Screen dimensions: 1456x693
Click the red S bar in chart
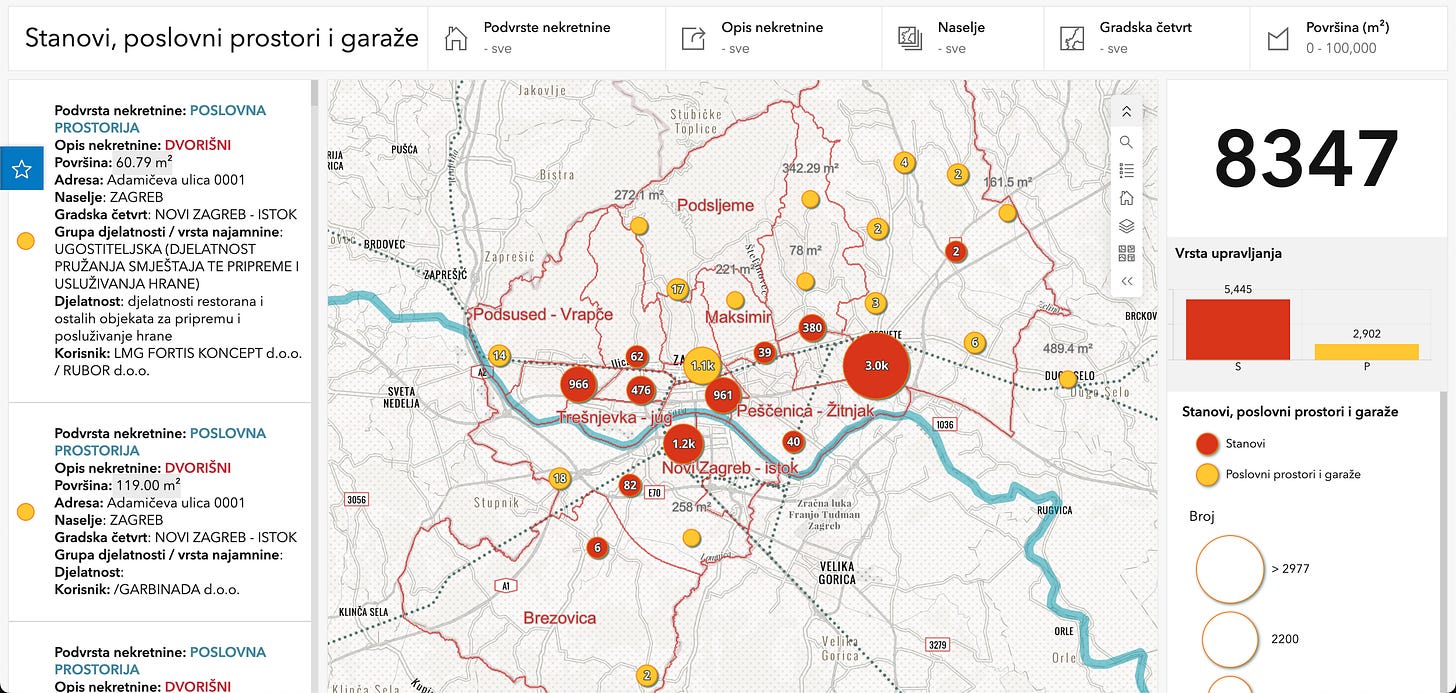point(1237,329)
